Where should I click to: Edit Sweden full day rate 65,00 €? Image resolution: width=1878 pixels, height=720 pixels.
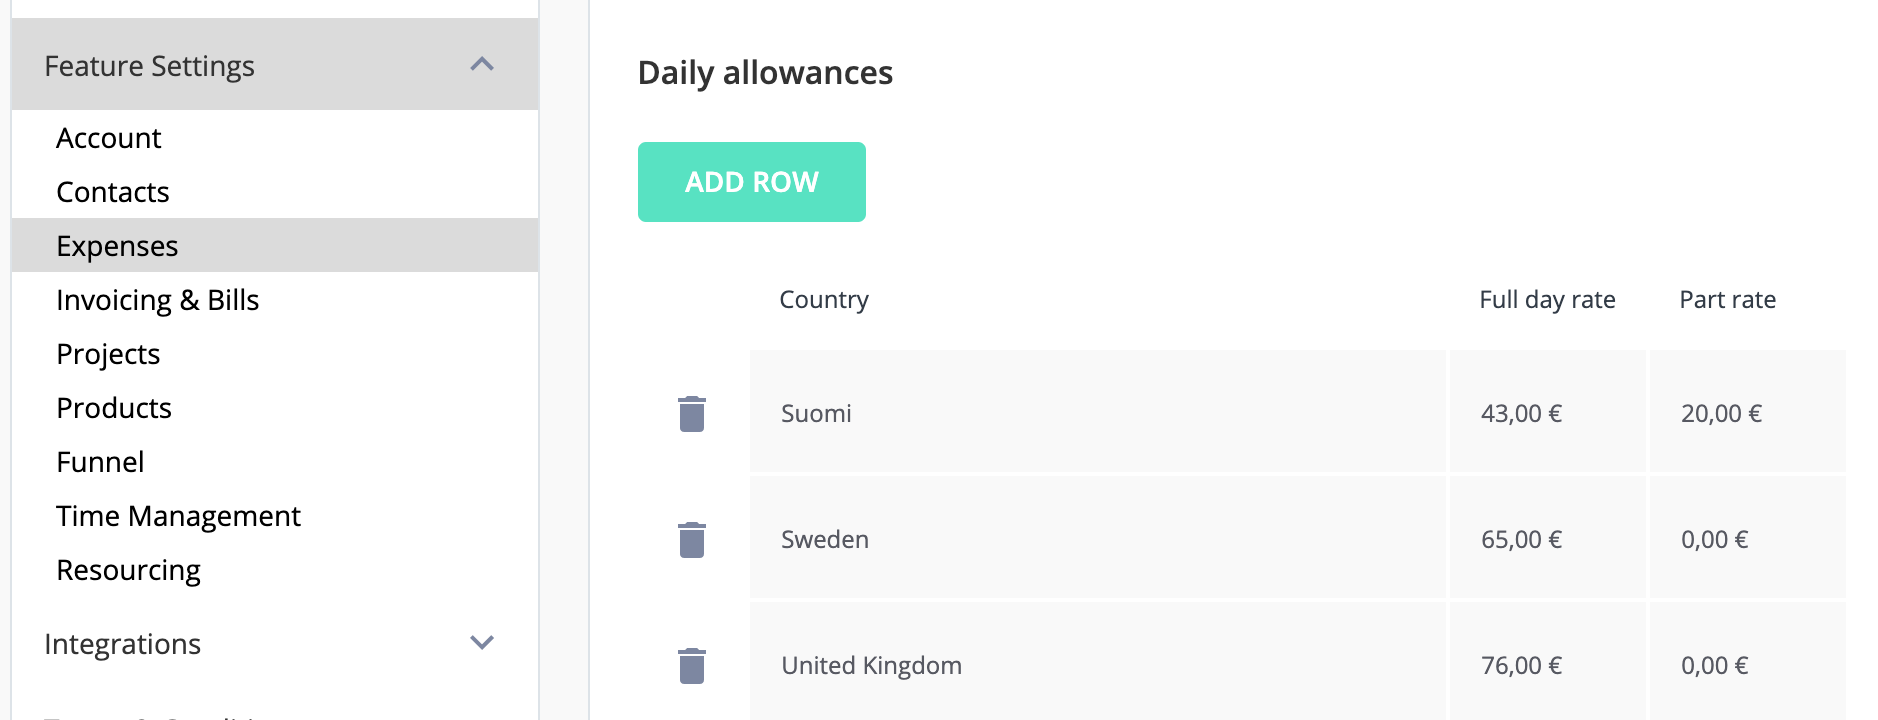click(1547, 538)
